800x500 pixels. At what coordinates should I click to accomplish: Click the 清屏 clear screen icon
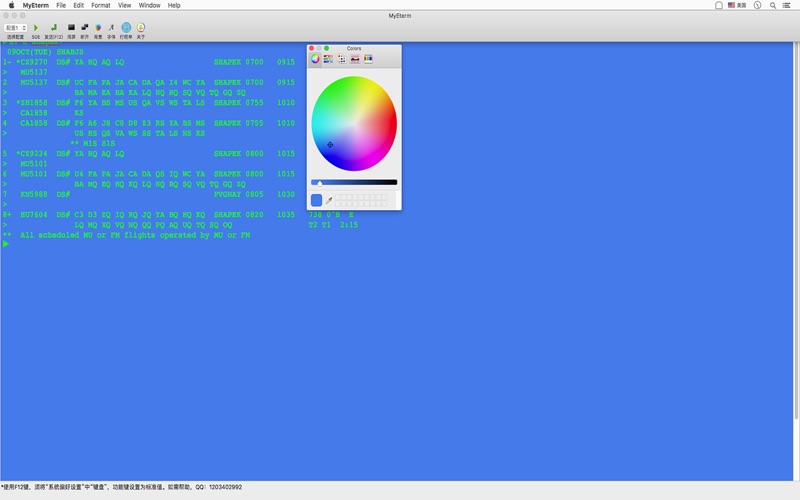[71, 28]
